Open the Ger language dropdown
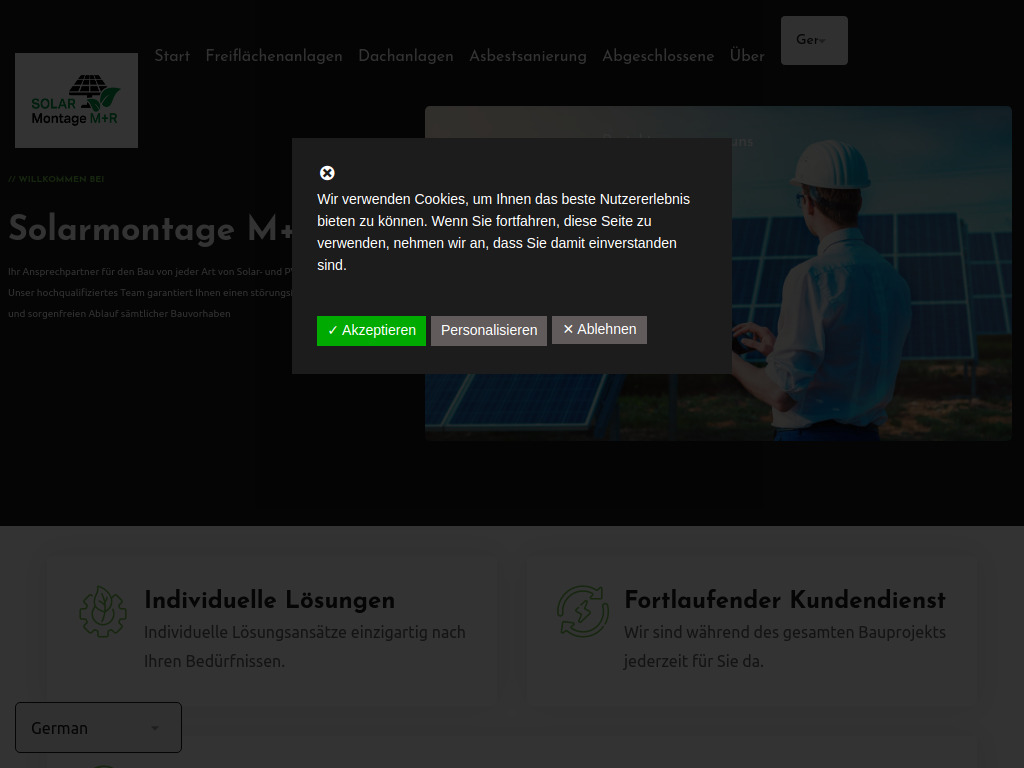This screenshot has height=768, width=1024. [x=813, y=39]
